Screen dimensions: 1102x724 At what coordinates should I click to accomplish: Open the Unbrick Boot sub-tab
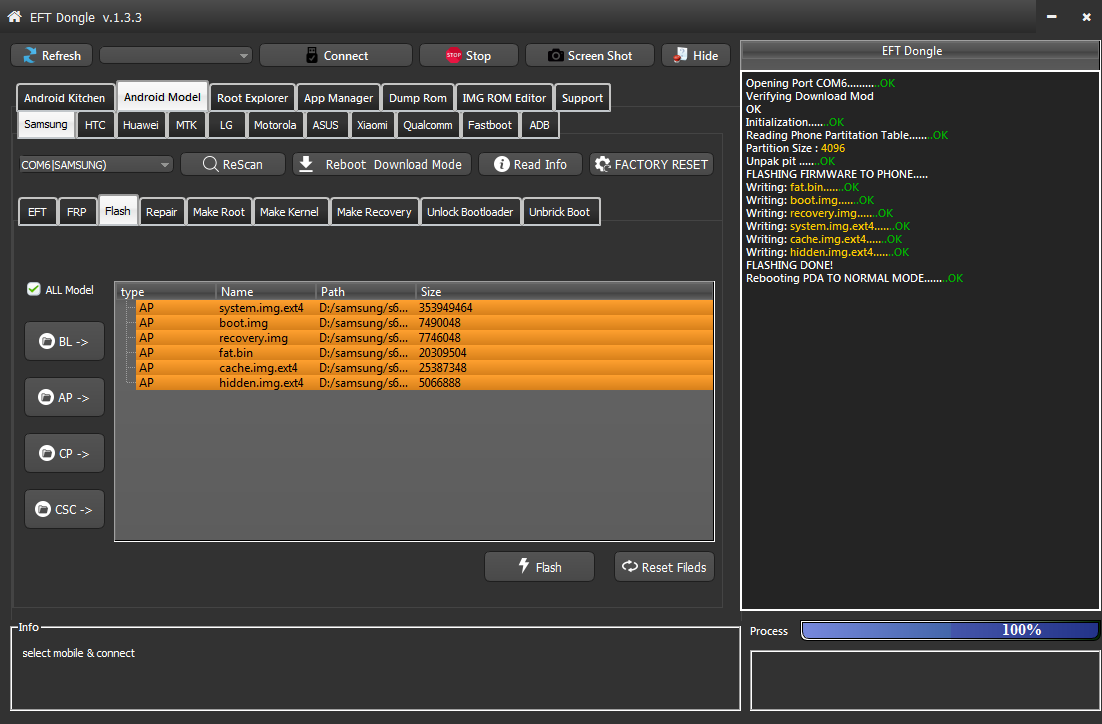click(559, 212)
